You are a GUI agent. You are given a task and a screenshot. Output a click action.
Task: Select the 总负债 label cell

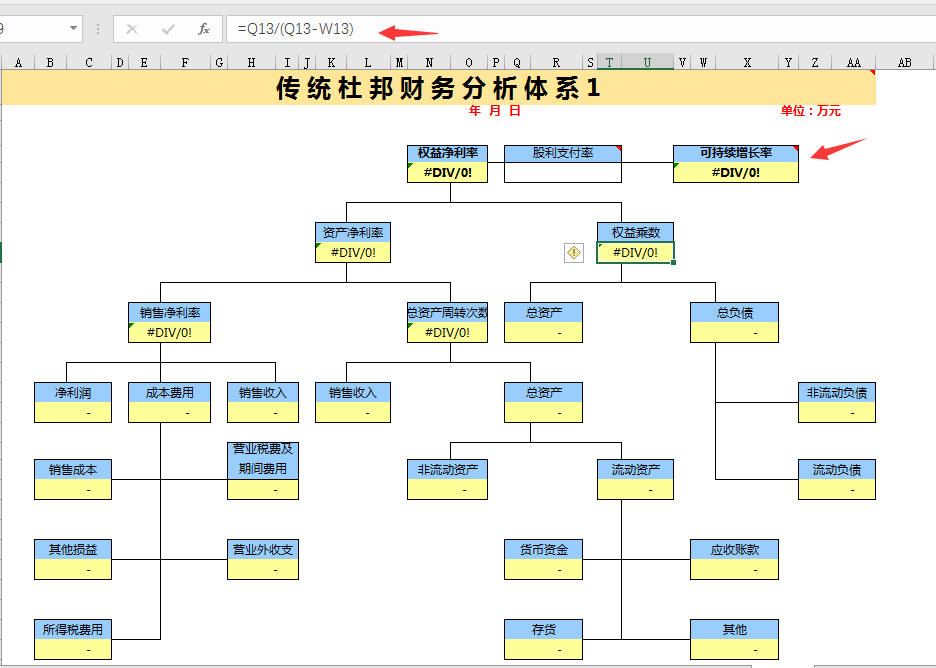[734, 313]
